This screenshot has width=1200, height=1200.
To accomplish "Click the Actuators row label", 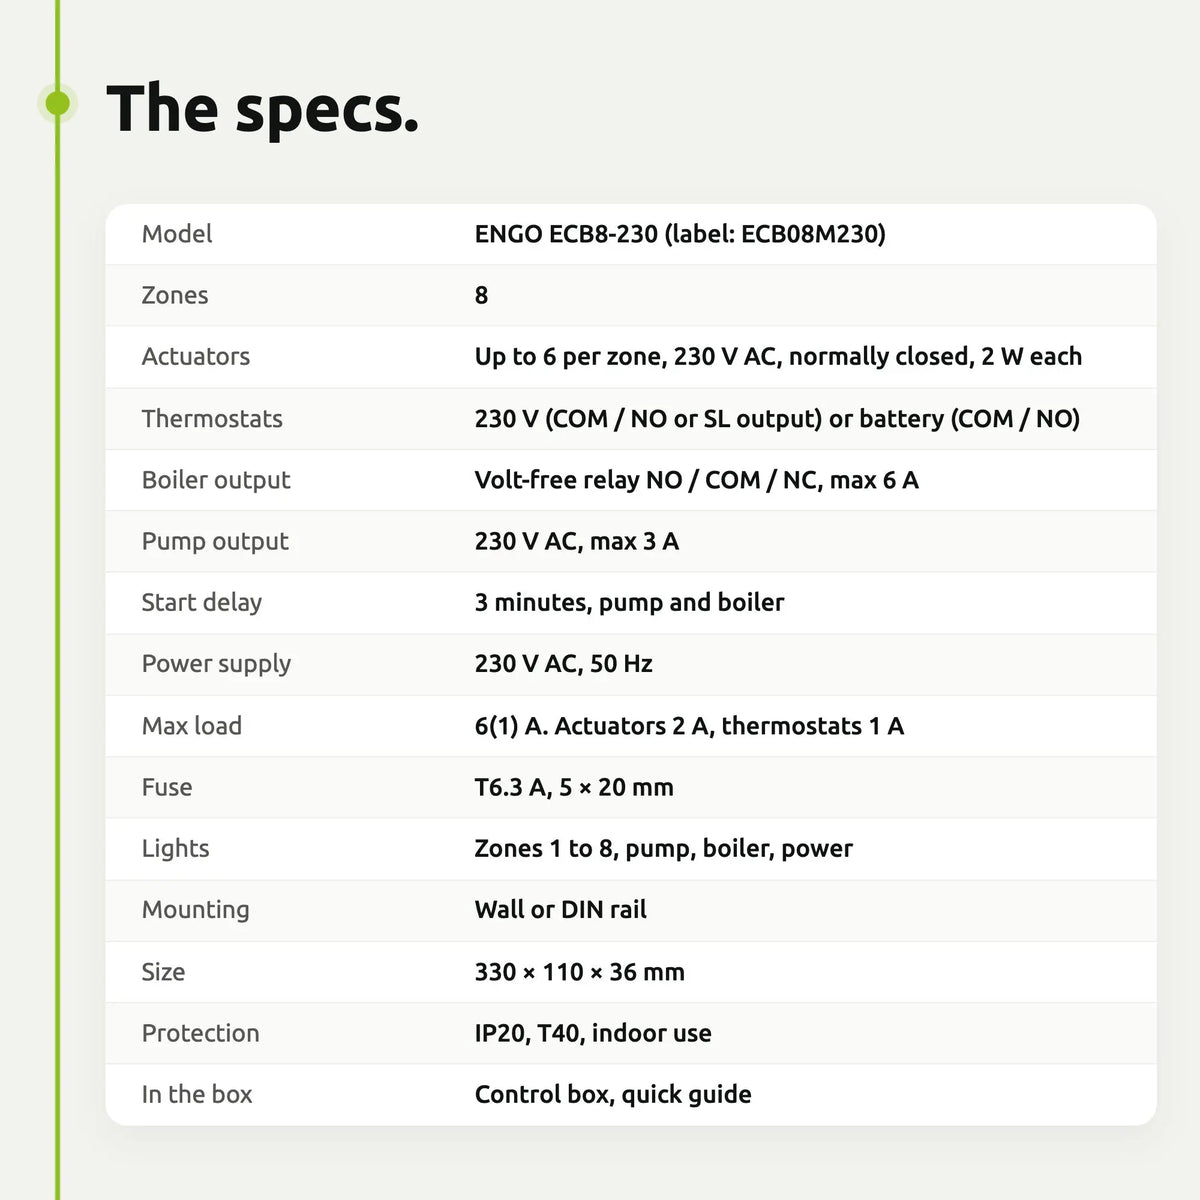I will [x=196, y=356].
